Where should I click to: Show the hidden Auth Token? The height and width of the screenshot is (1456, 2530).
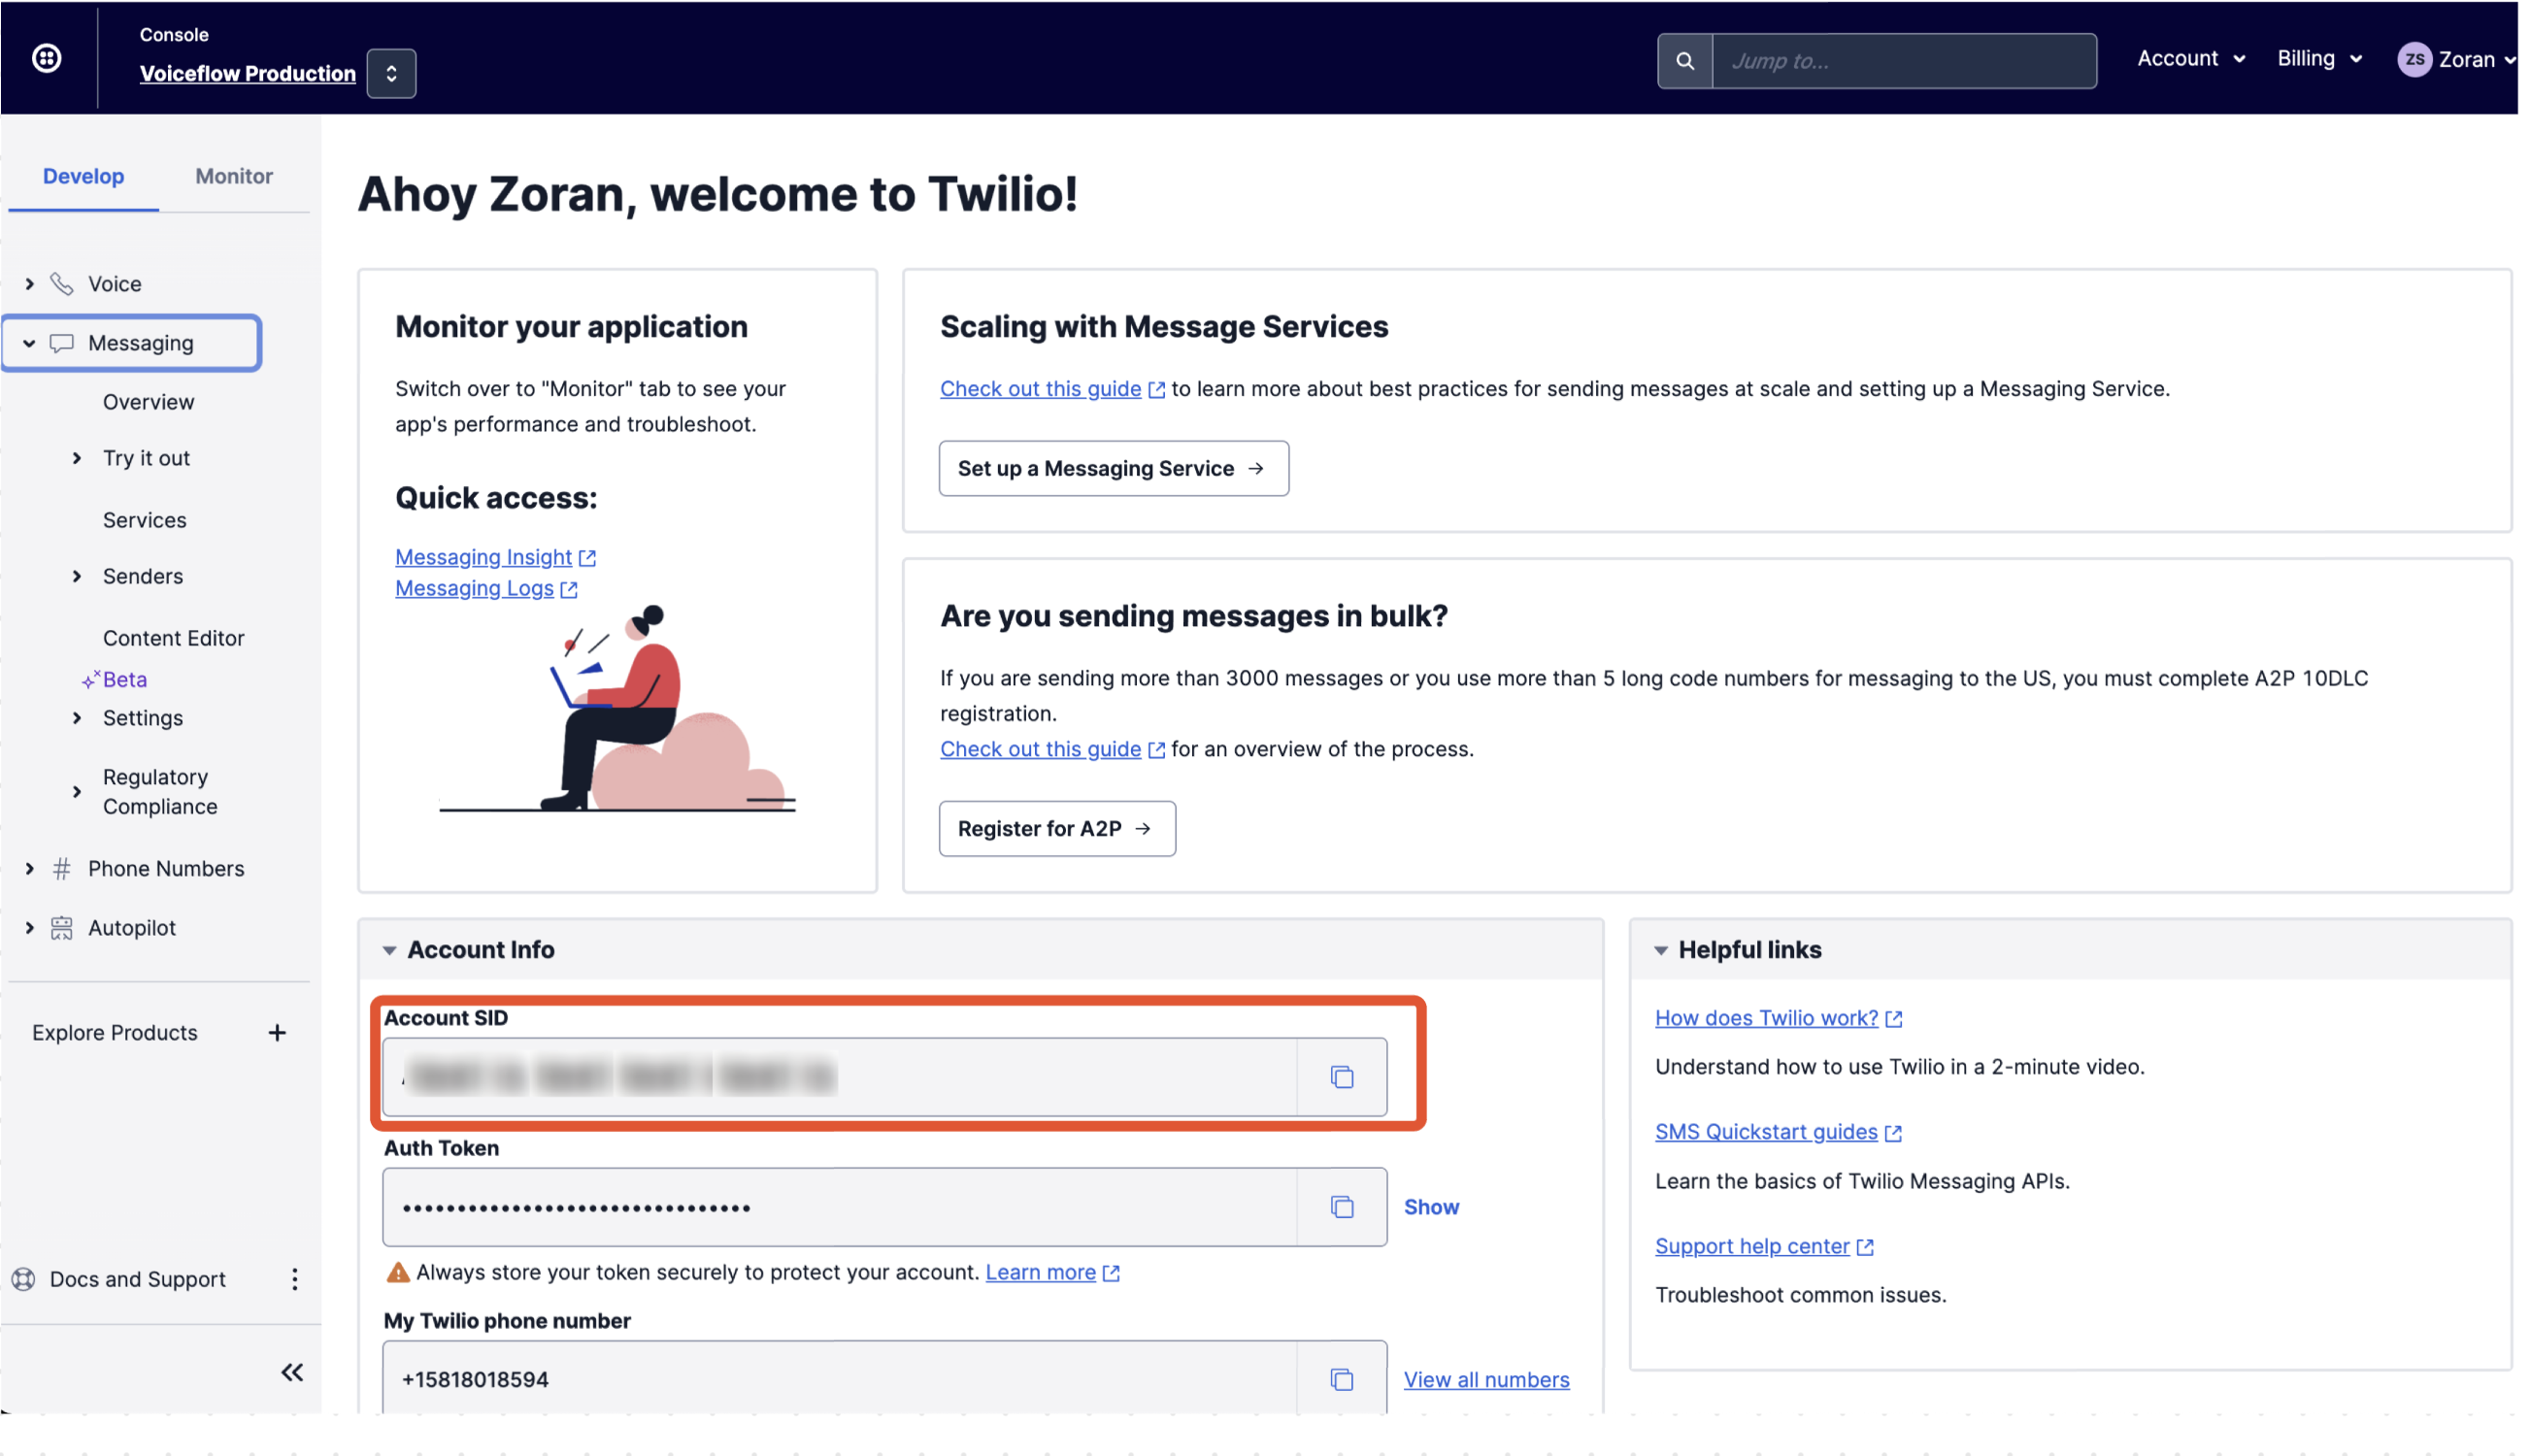(x=1431, y=1207)
